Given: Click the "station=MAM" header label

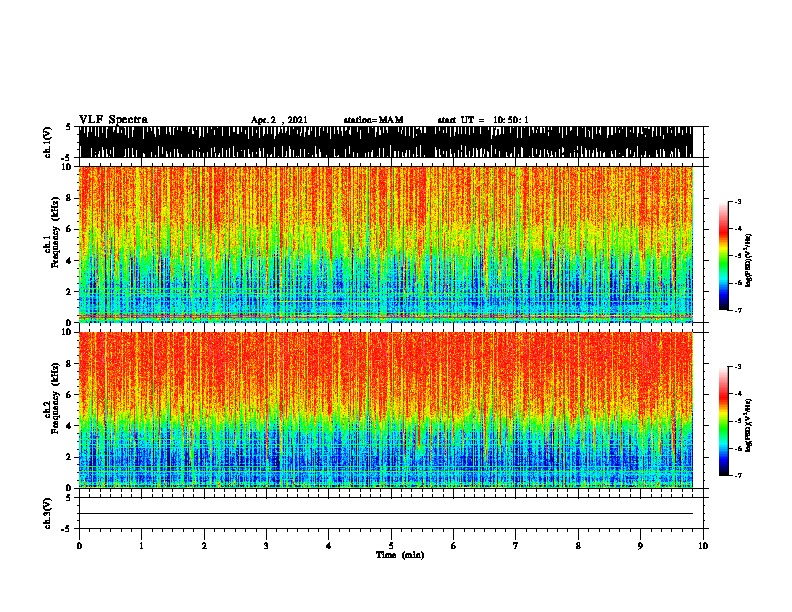Looking at the screenshot, I should pos(373,120).
